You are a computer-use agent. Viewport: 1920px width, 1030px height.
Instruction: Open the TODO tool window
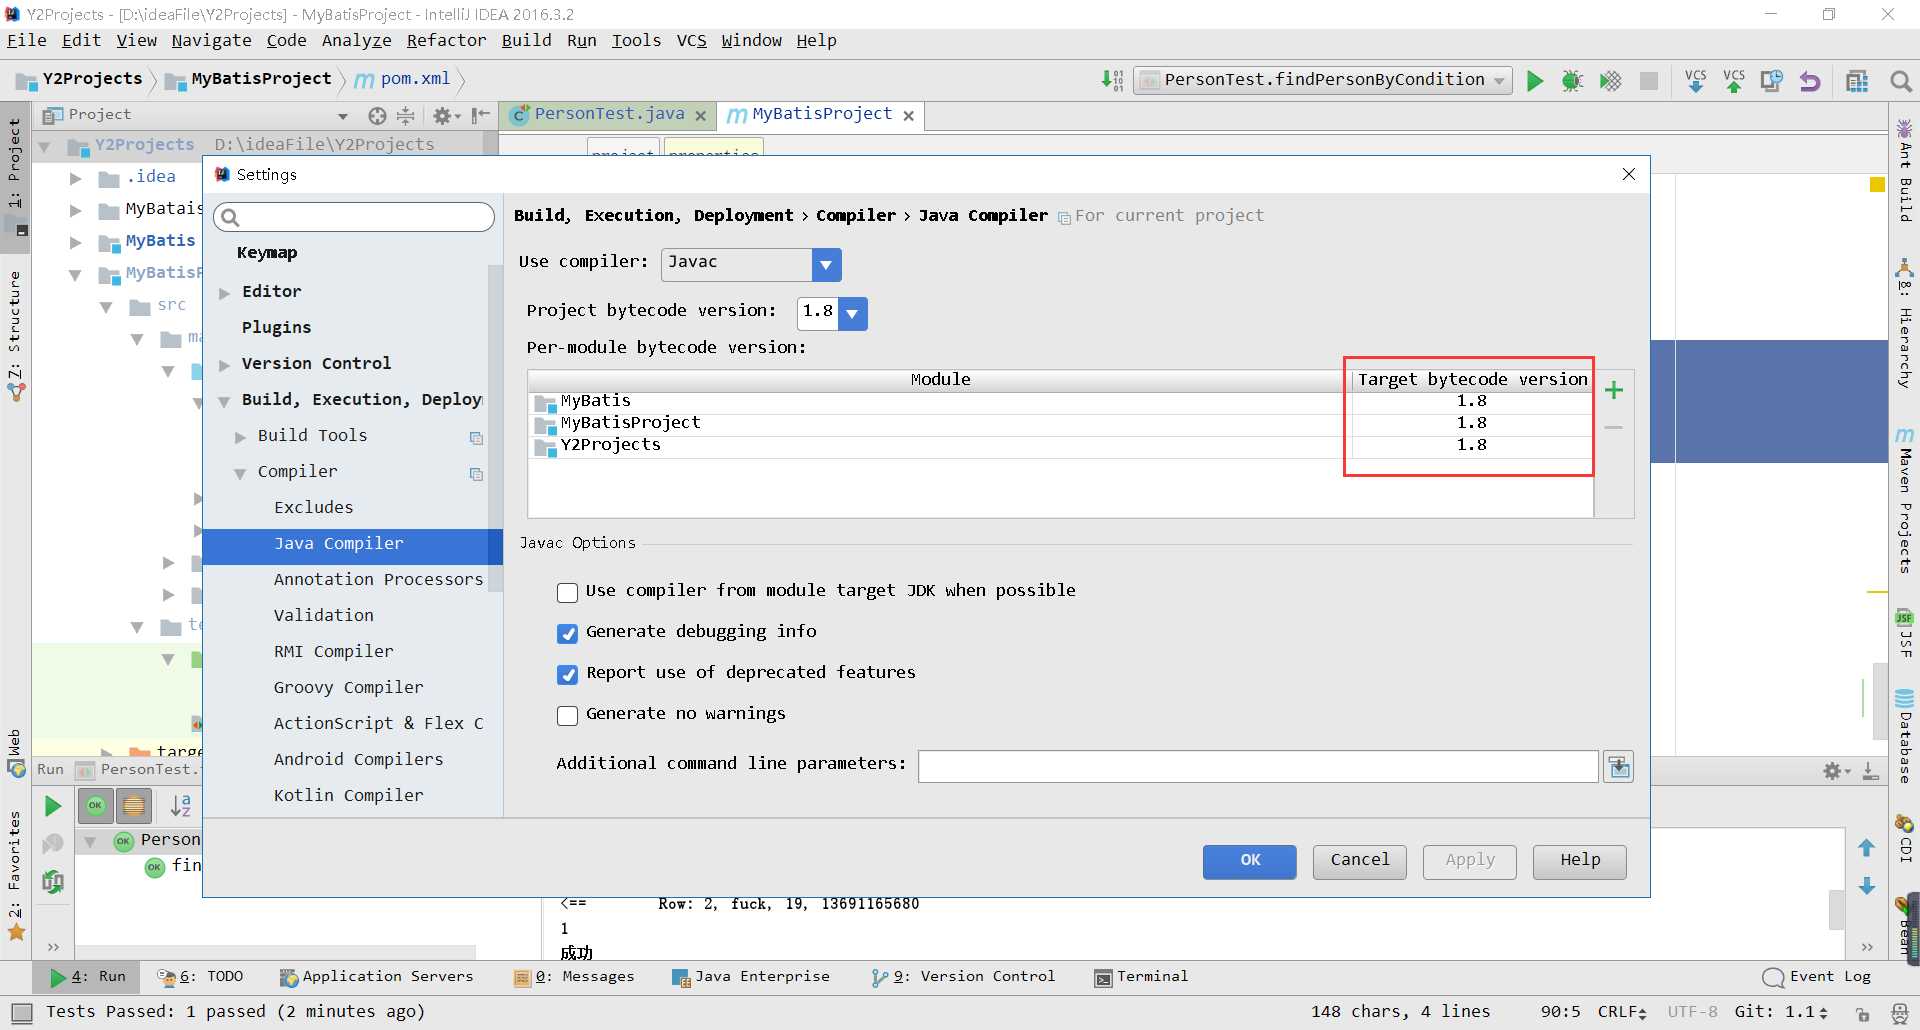pyautogui.click(x=200, y=977)
